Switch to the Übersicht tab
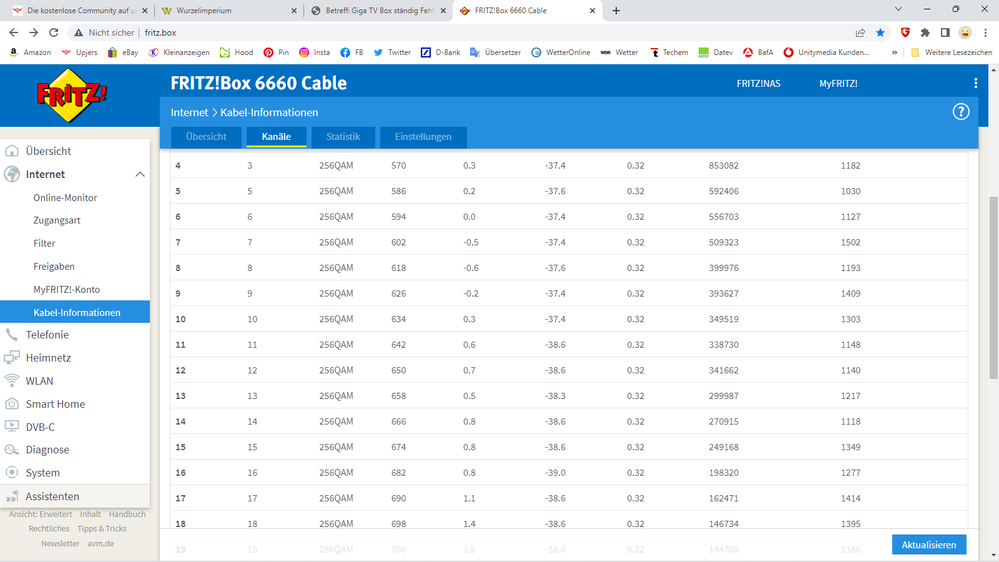This screenshot has height=562, width=999. click(206, 136)
